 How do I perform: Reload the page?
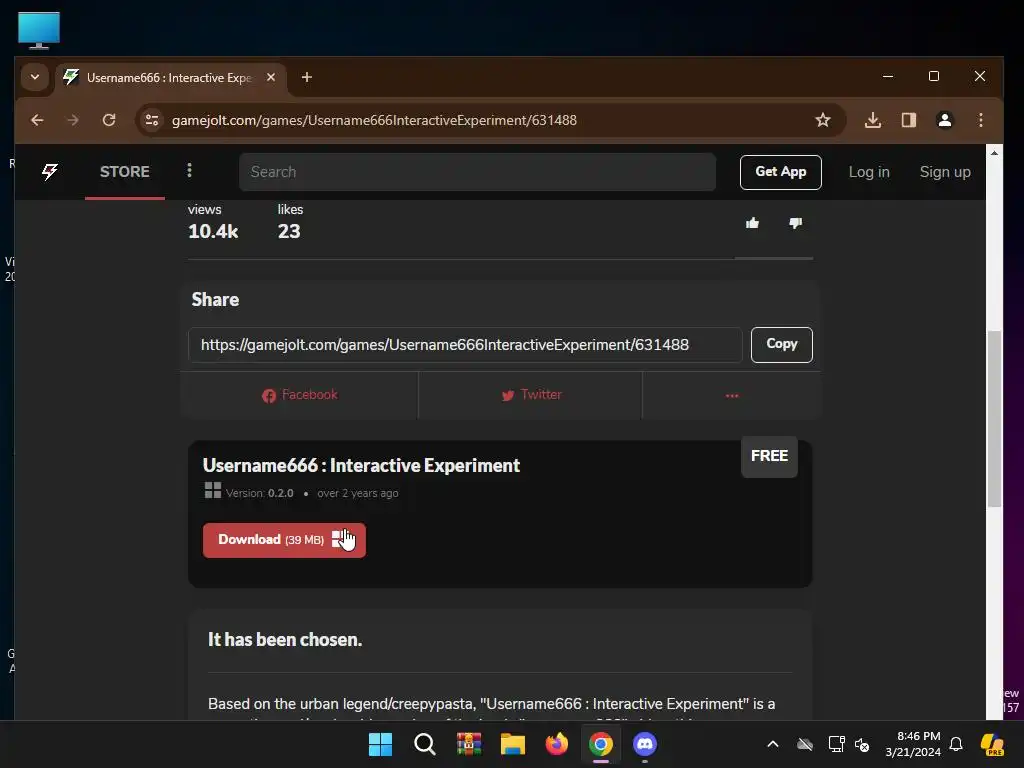pyautogui.click(x=109, y=120)
